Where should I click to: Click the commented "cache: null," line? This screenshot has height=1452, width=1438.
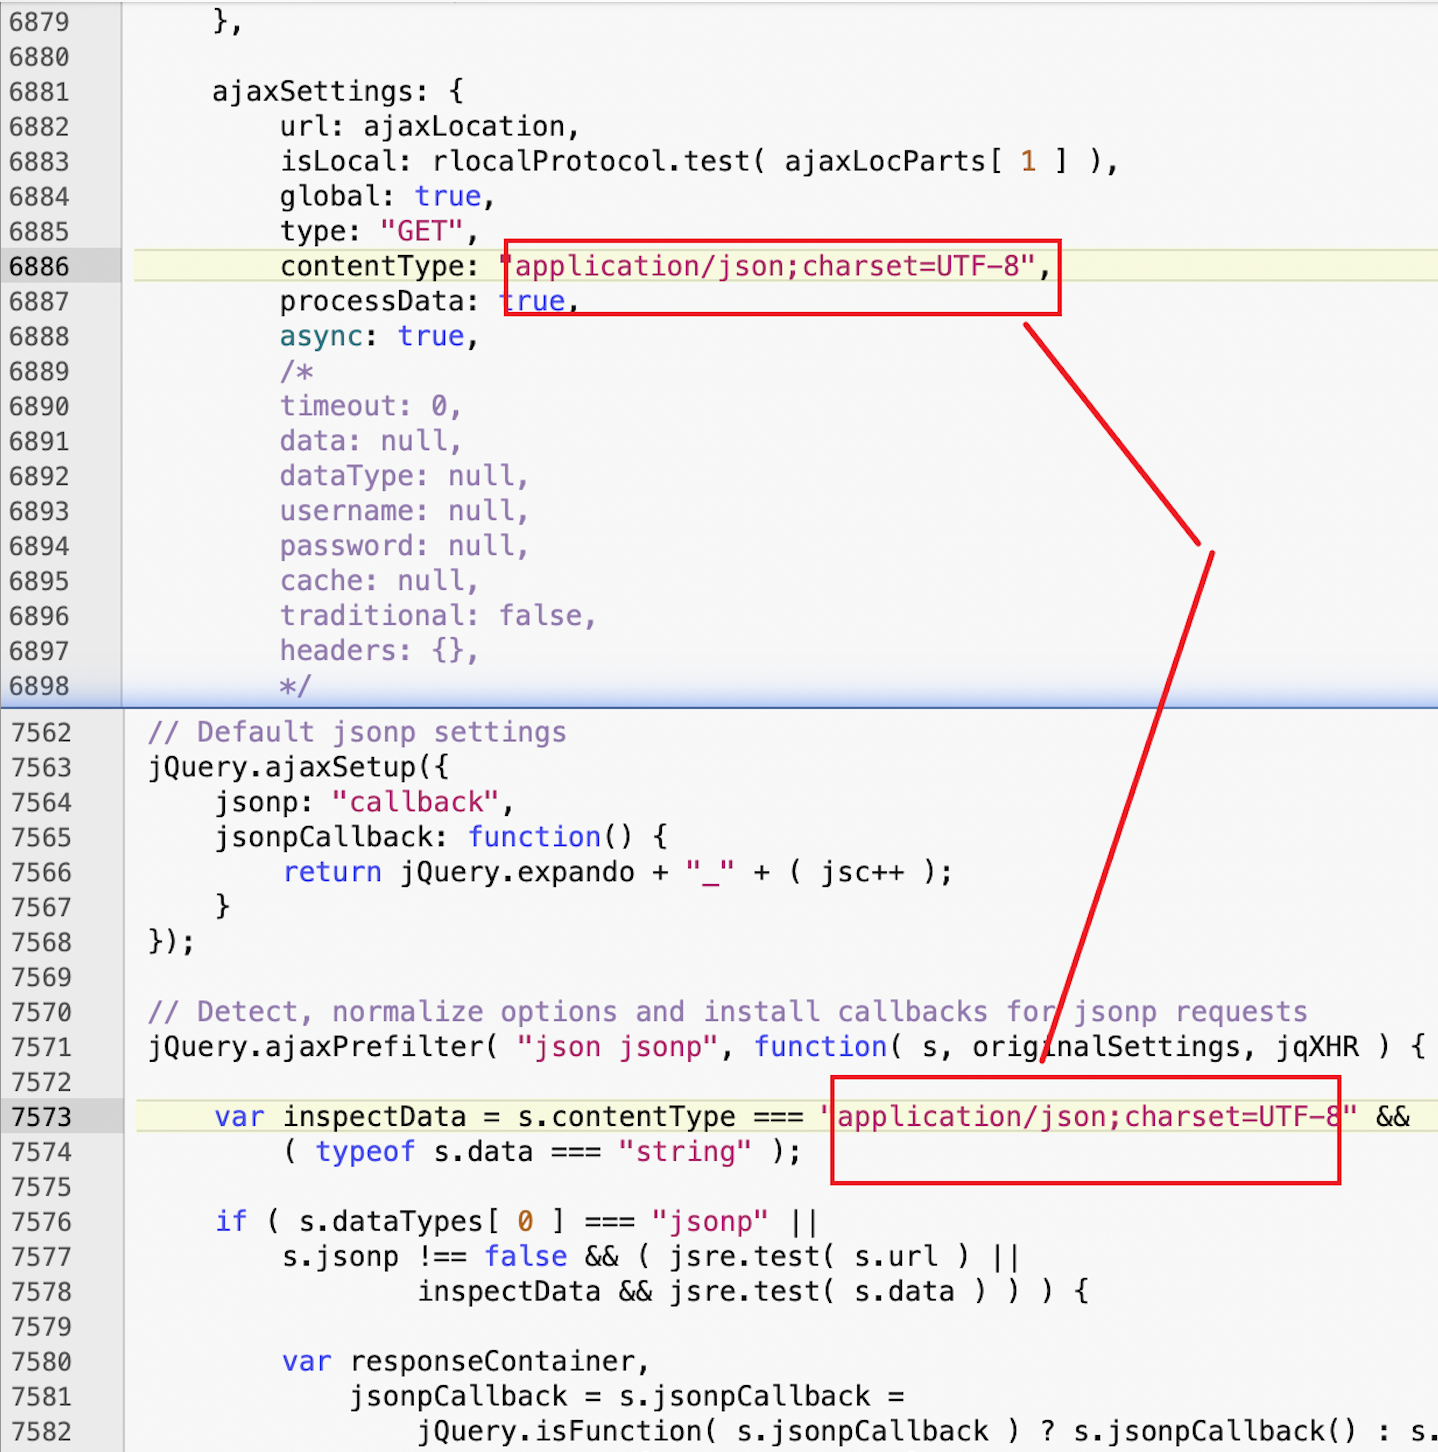[380, 581]
